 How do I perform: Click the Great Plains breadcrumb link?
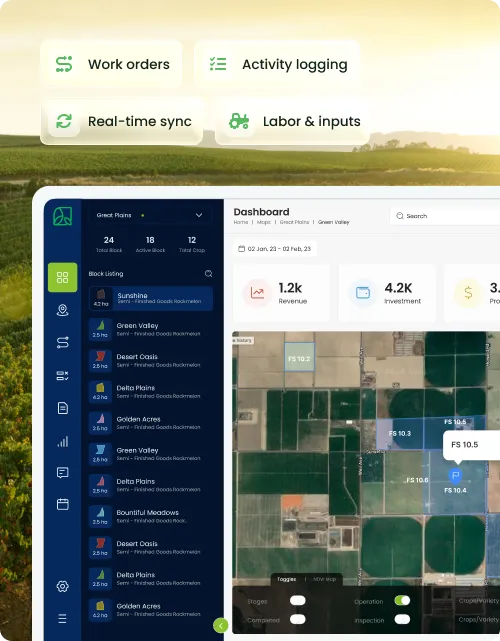point(294,222)
